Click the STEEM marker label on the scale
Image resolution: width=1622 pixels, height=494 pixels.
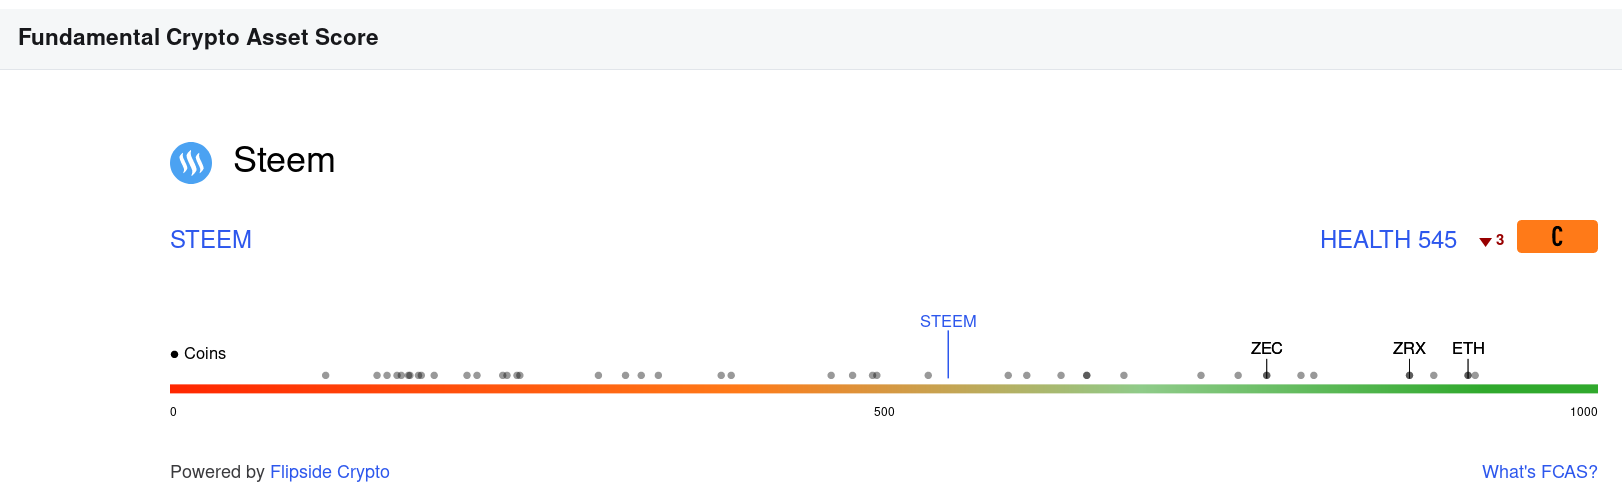pos(948,321)
